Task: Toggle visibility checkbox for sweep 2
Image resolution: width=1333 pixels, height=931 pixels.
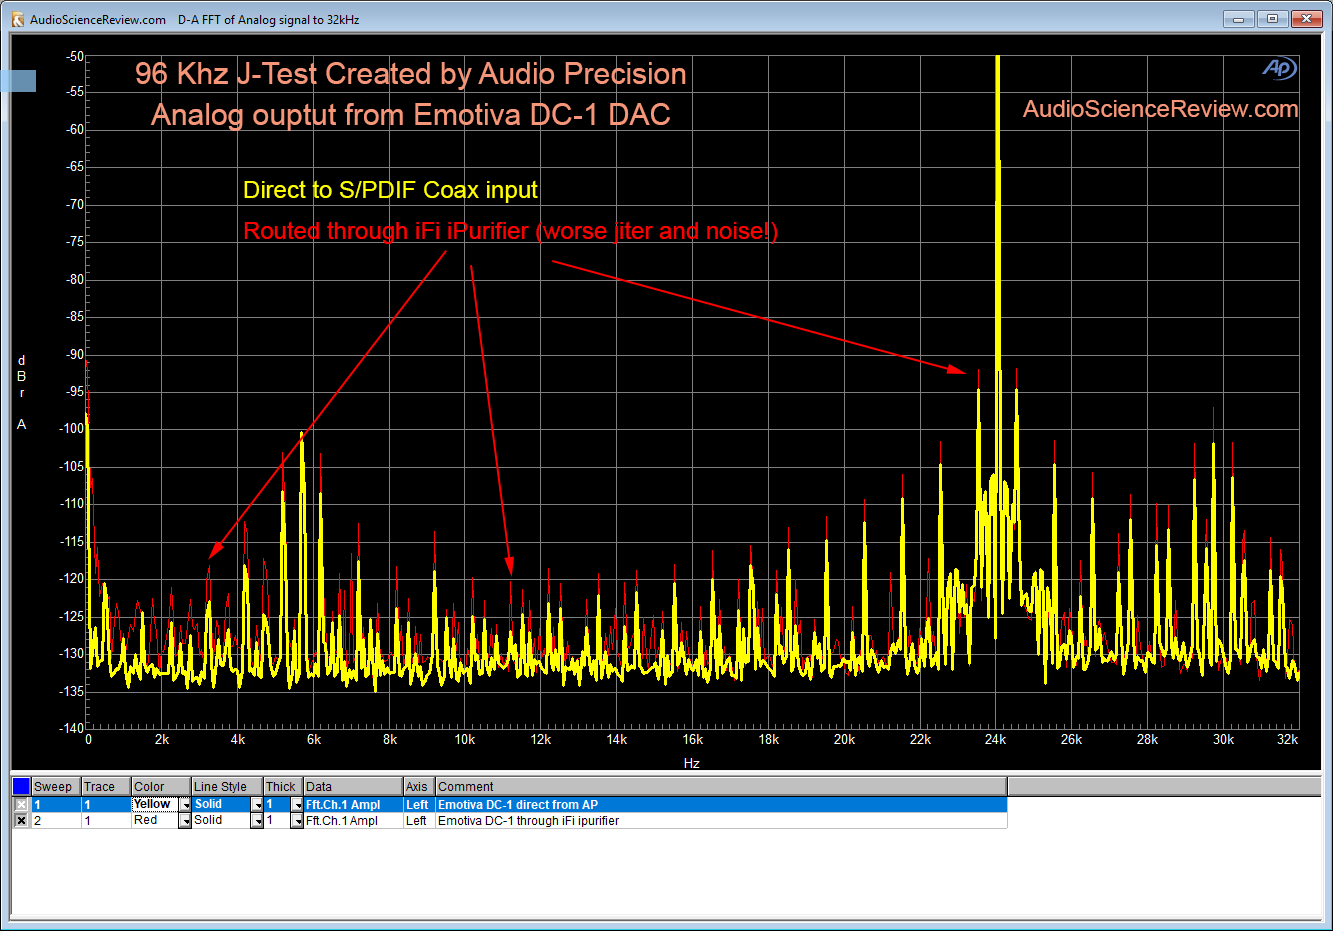Action: 21,820
